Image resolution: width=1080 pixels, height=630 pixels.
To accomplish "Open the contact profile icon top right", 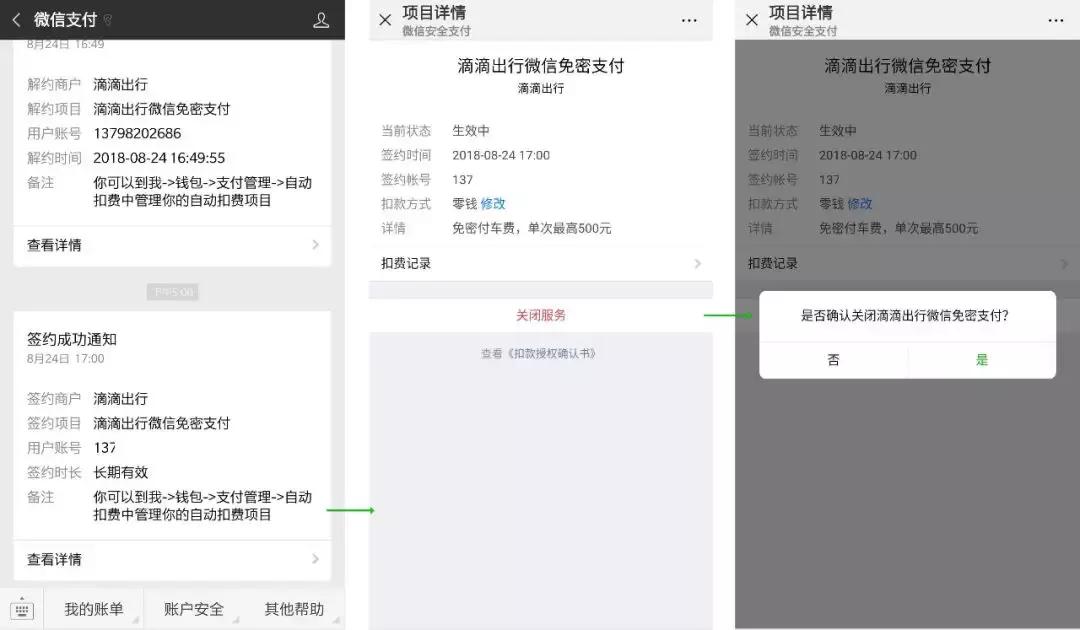I will pyautogui.click(x=320, y=19).
